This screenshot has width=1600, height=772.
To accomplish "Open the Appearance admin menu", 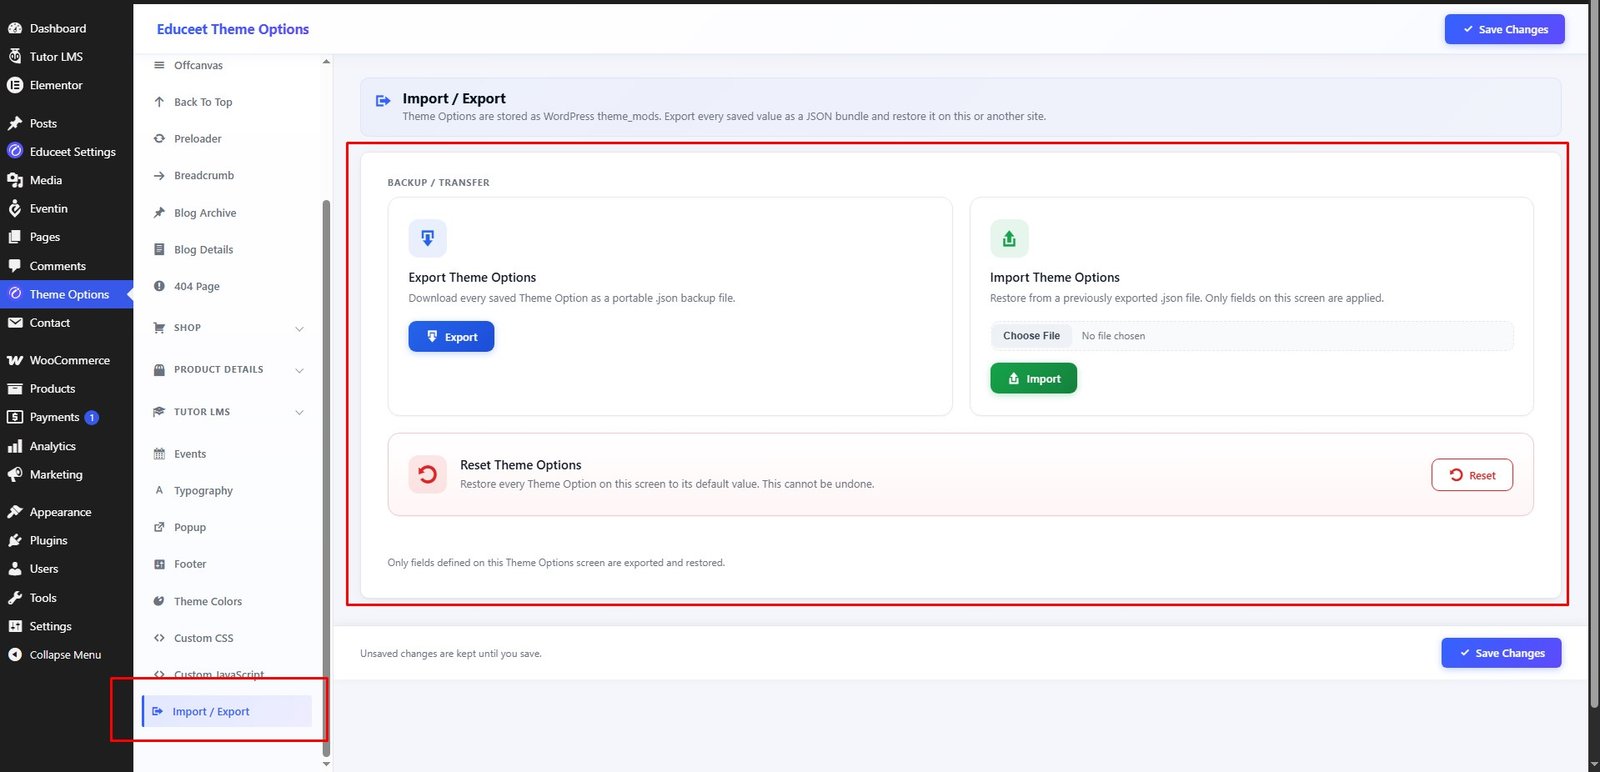I will coord(60,512).
